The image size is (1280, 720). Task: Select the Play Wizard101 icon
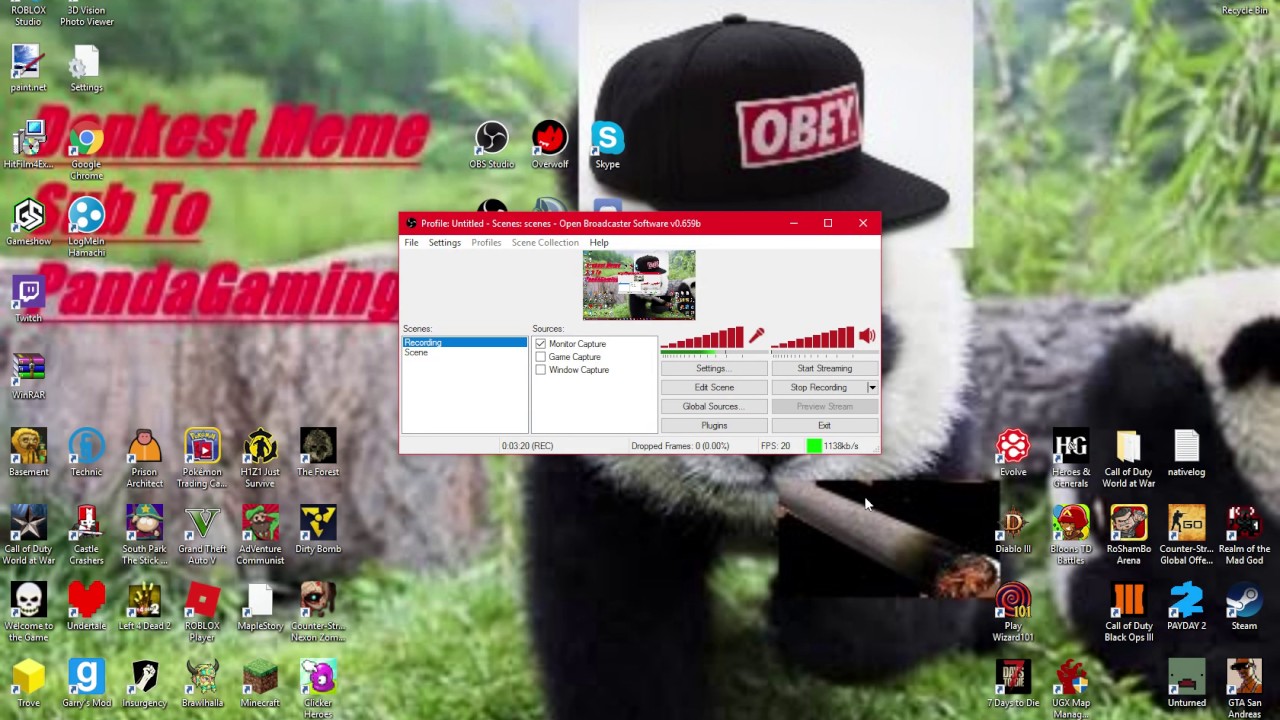click(1012, 613)
